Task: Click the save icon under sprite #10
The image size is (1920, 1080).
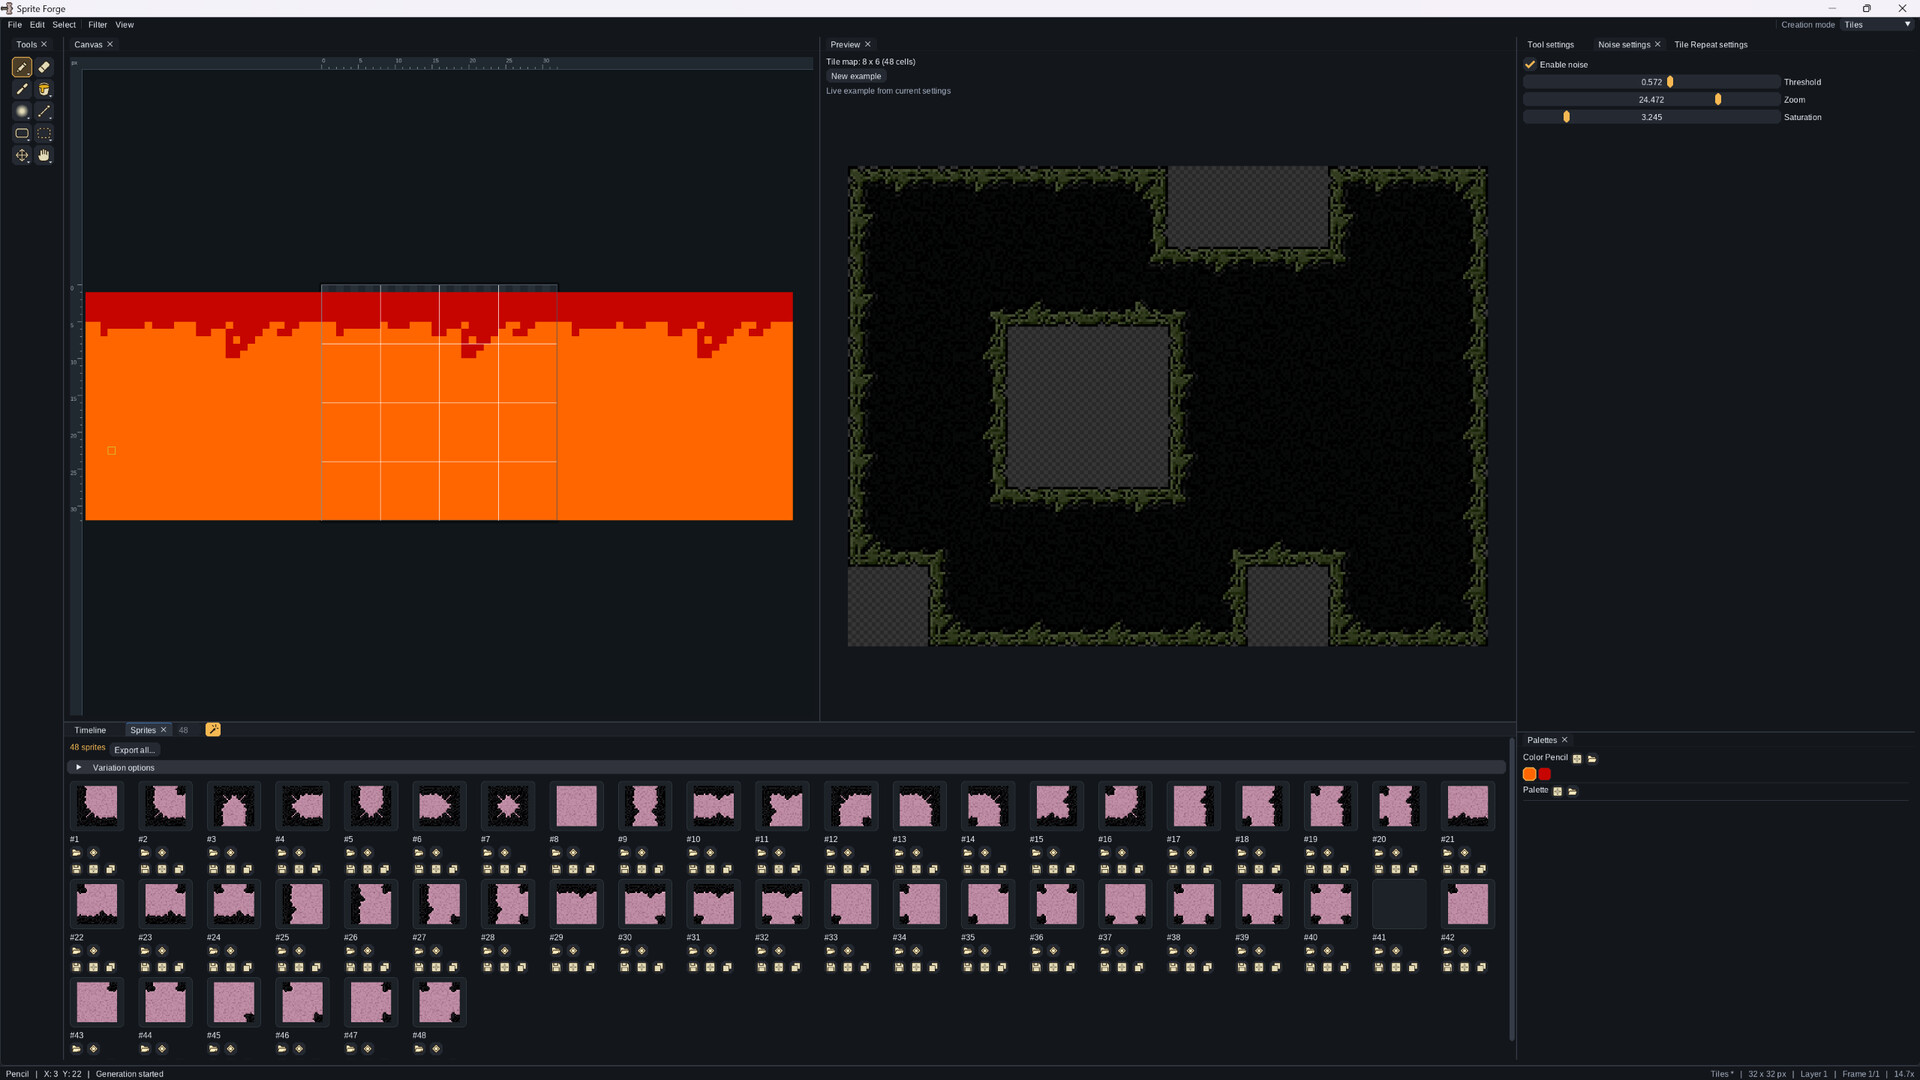Action: tap(693, 869)
